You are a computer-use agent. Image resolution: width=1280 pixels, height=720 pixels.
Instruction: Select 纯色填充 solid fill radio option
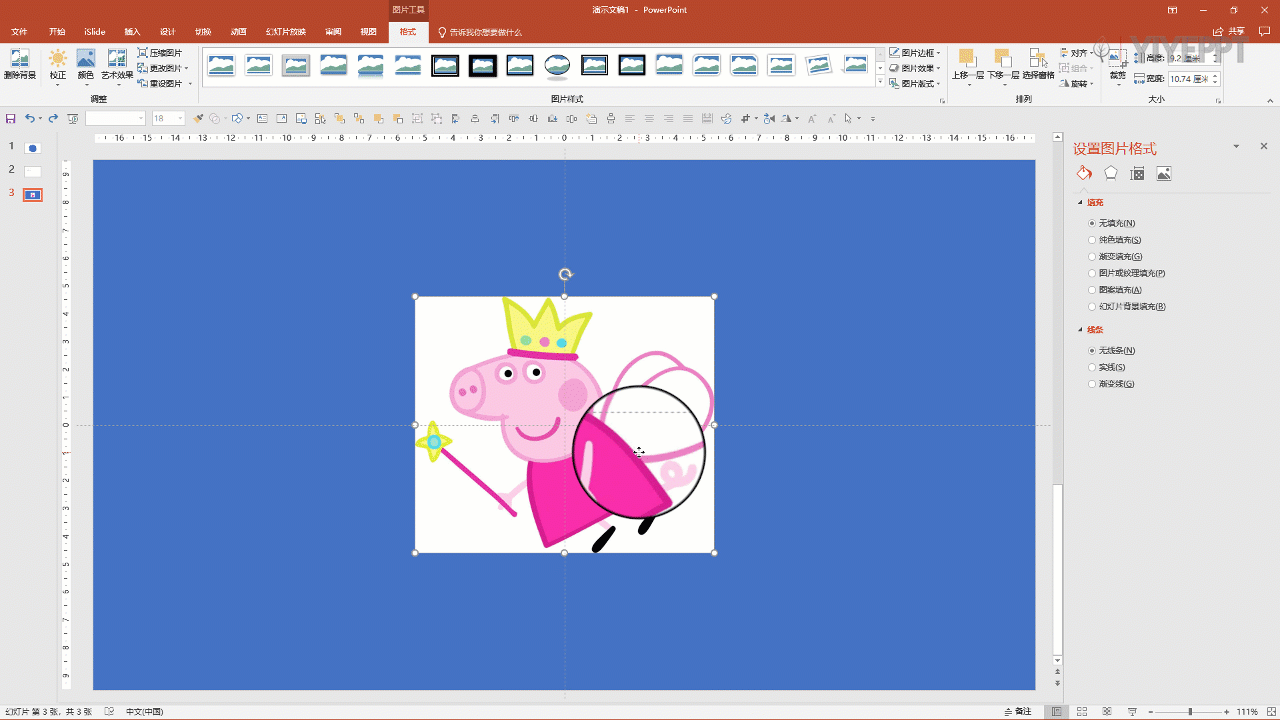(x=1092, y=240)
